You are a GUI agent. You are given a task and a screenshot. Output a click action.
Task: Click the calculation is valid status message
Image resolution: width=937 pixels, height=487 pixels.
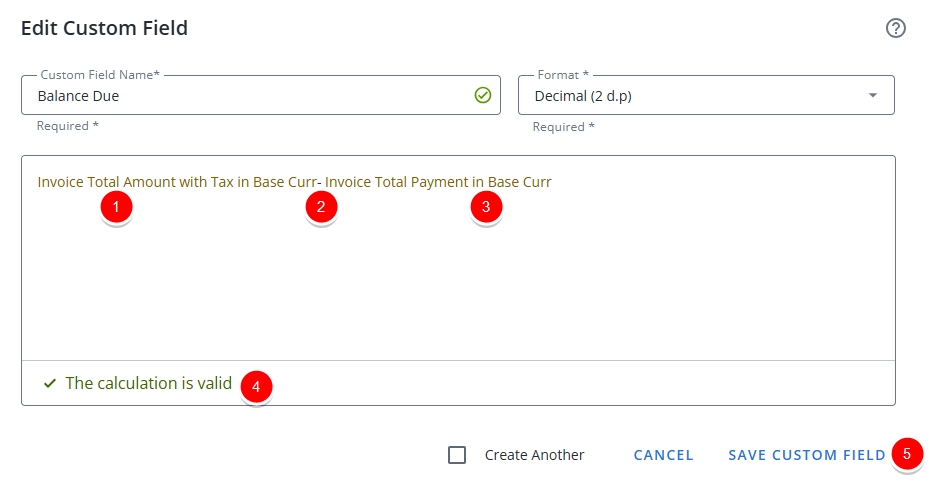[149, 383]
